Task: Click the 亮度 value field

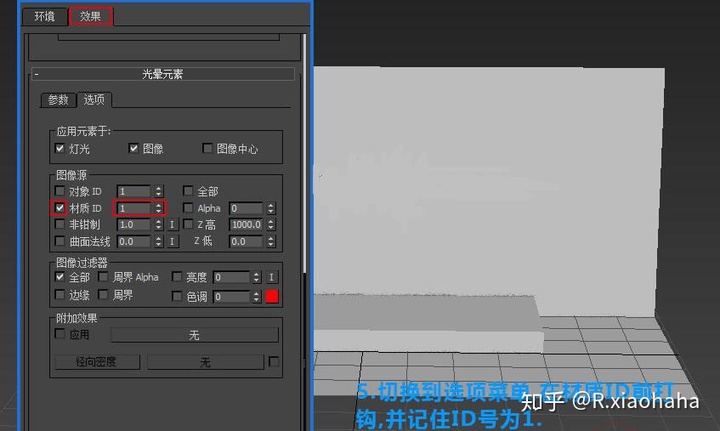Action: coord(231,277)
